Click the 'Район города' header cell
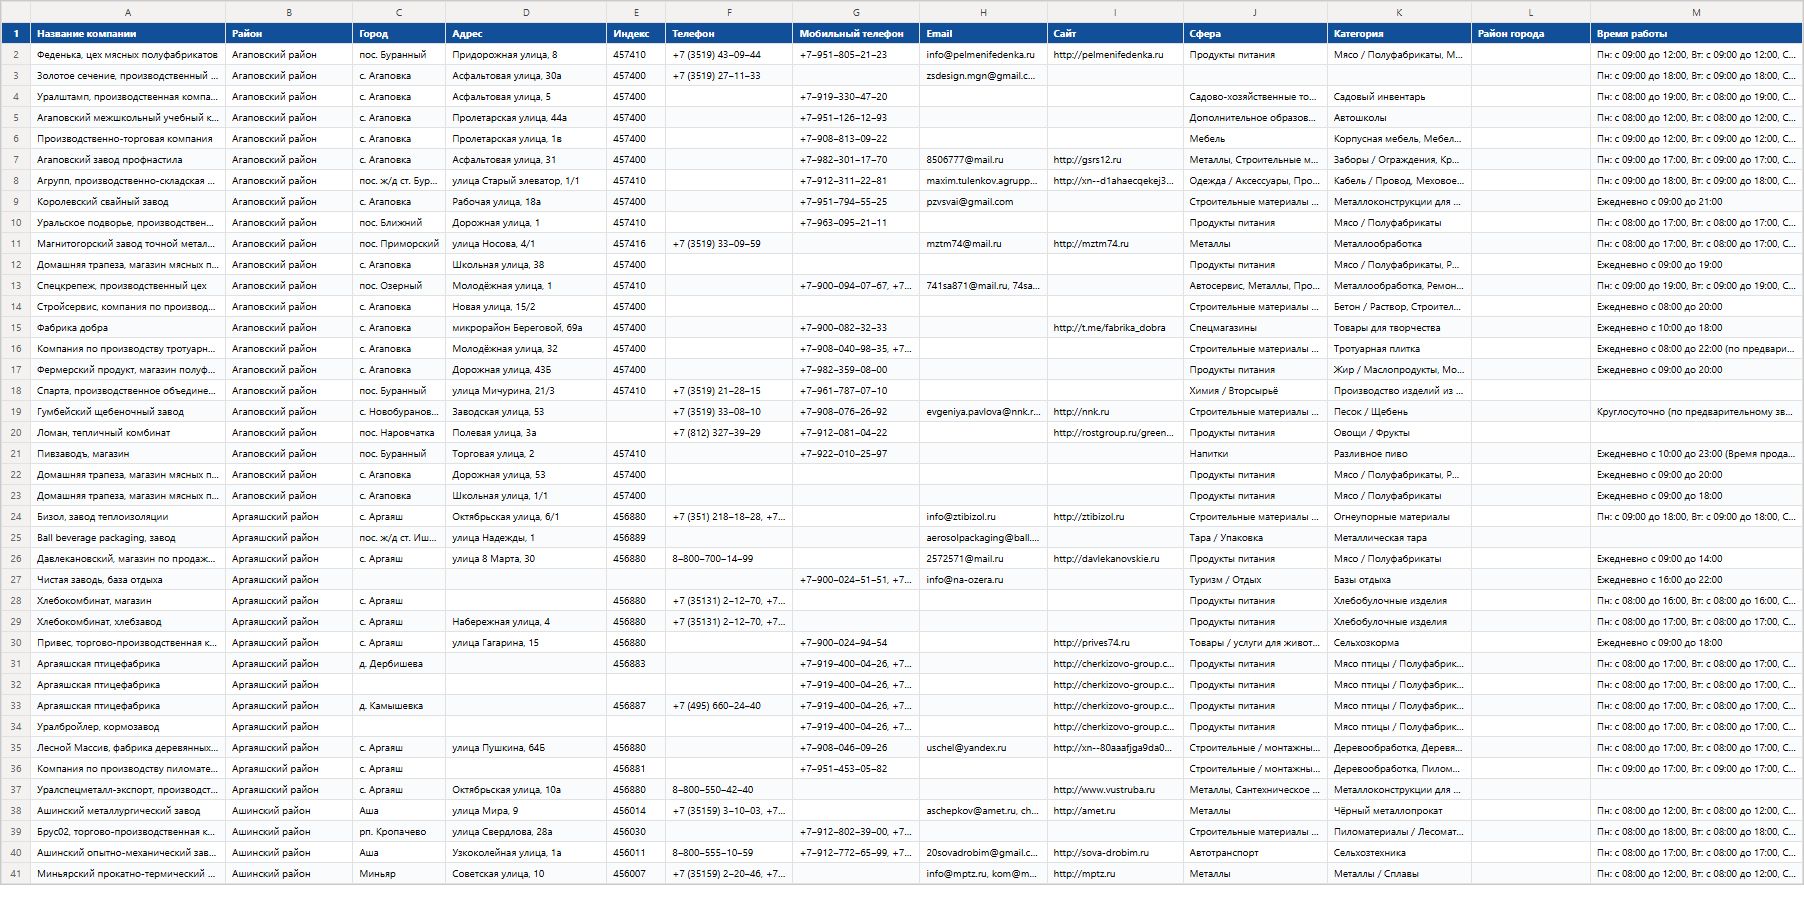1804x902 pixels. pos(1531,33)
